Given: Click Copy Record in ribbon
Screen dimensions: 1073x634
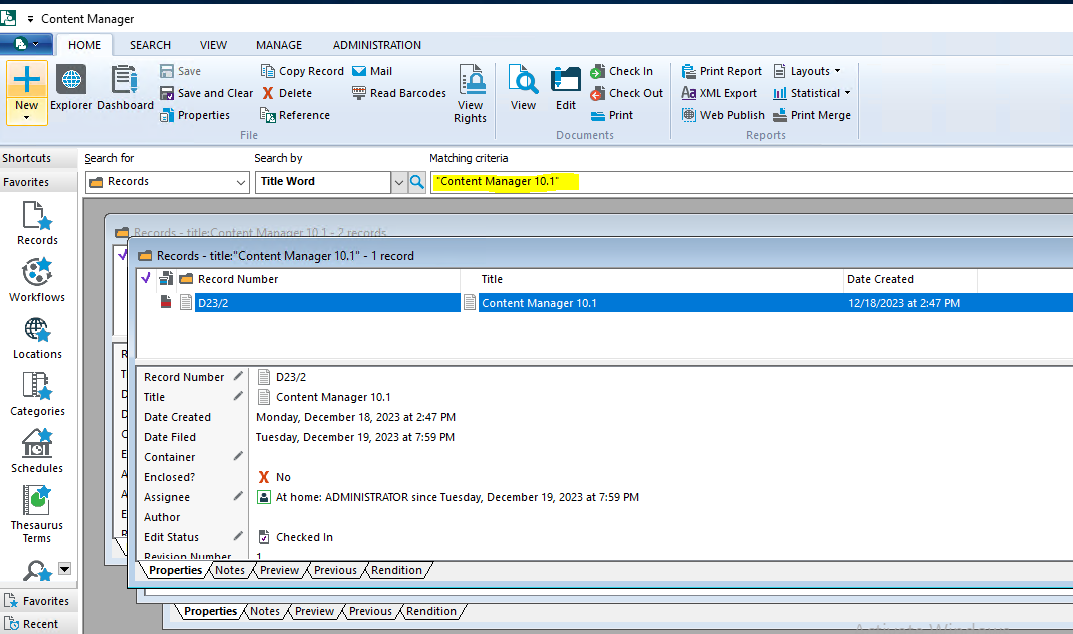Looking at the screenshot, I should point(302,71).
